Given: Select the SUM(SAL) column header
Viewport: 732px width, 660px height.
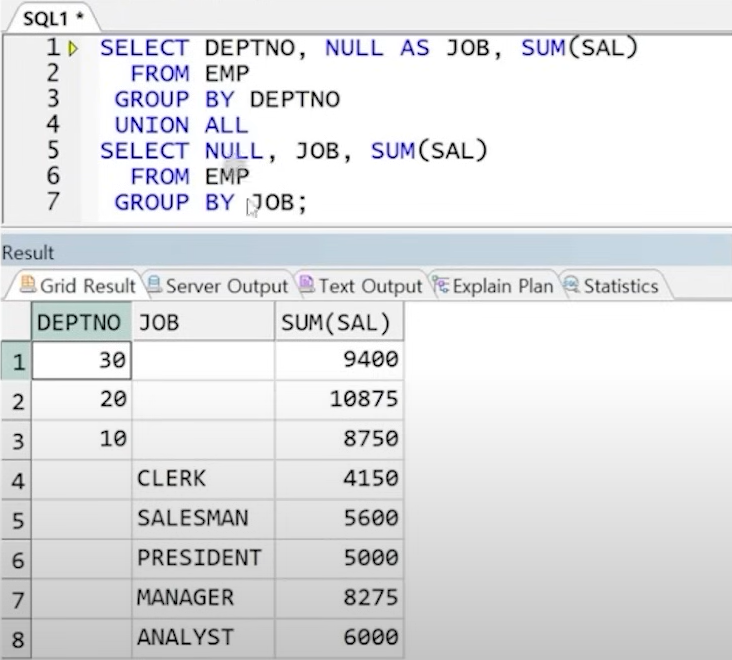Looking at the screenshot, I should pos(339,322).
